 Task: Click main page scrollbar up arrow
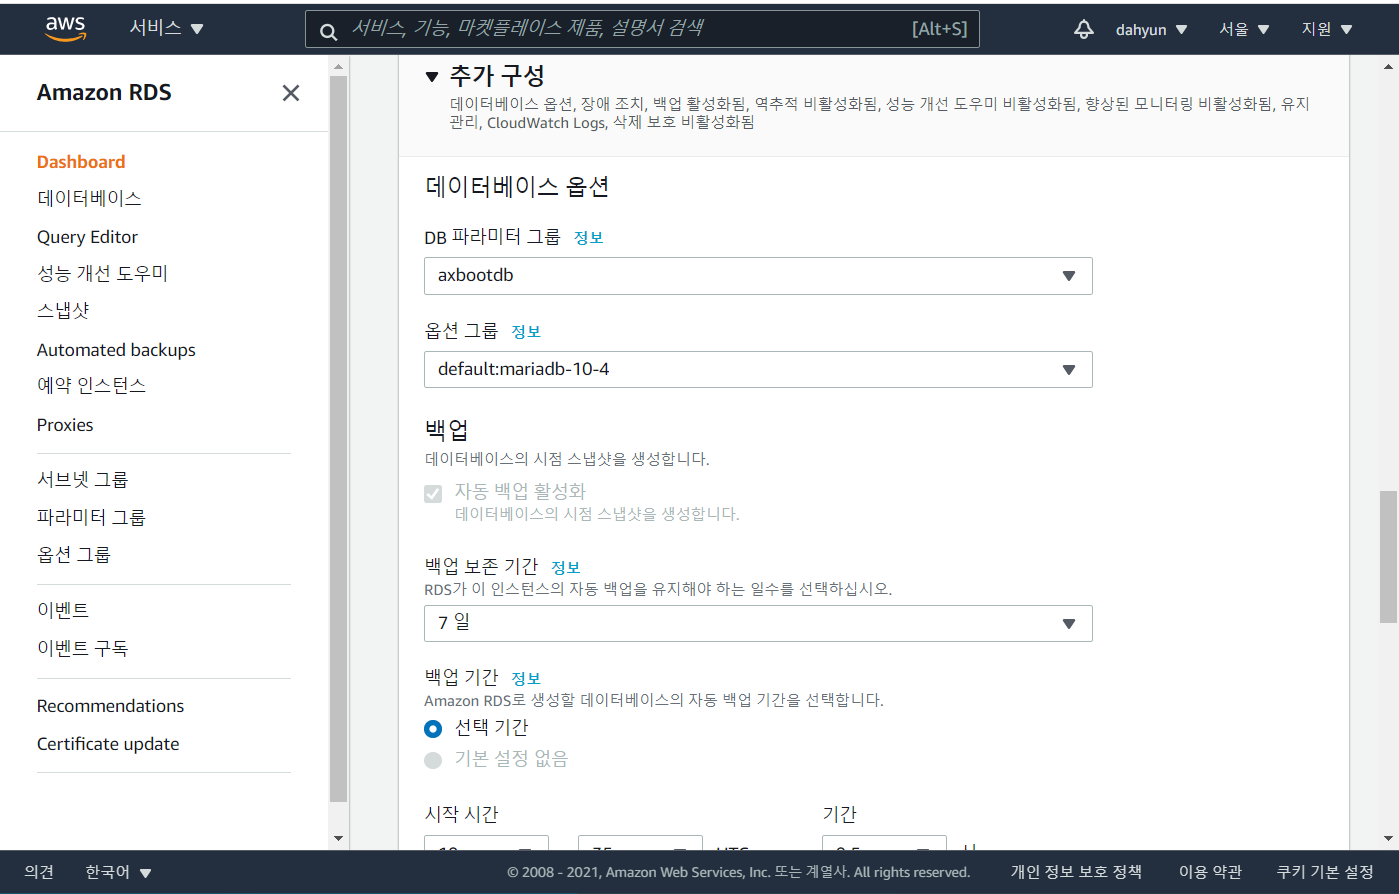tap(1388, 67)
